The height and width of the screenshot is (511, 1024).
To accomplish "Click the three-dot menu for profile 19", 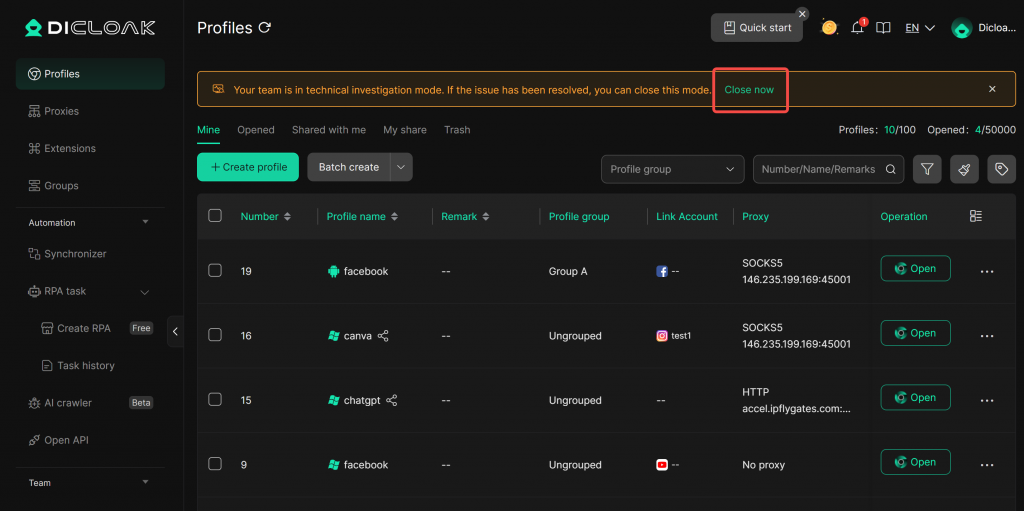I will point(987,271).
